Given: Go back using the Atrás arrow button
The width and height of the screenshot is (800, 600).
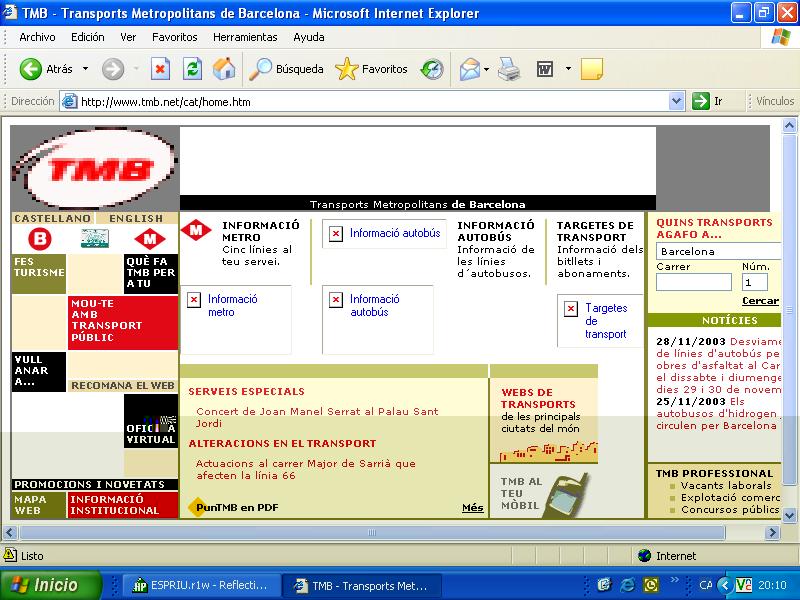Looking at the screenshot, I should point(31,69).
